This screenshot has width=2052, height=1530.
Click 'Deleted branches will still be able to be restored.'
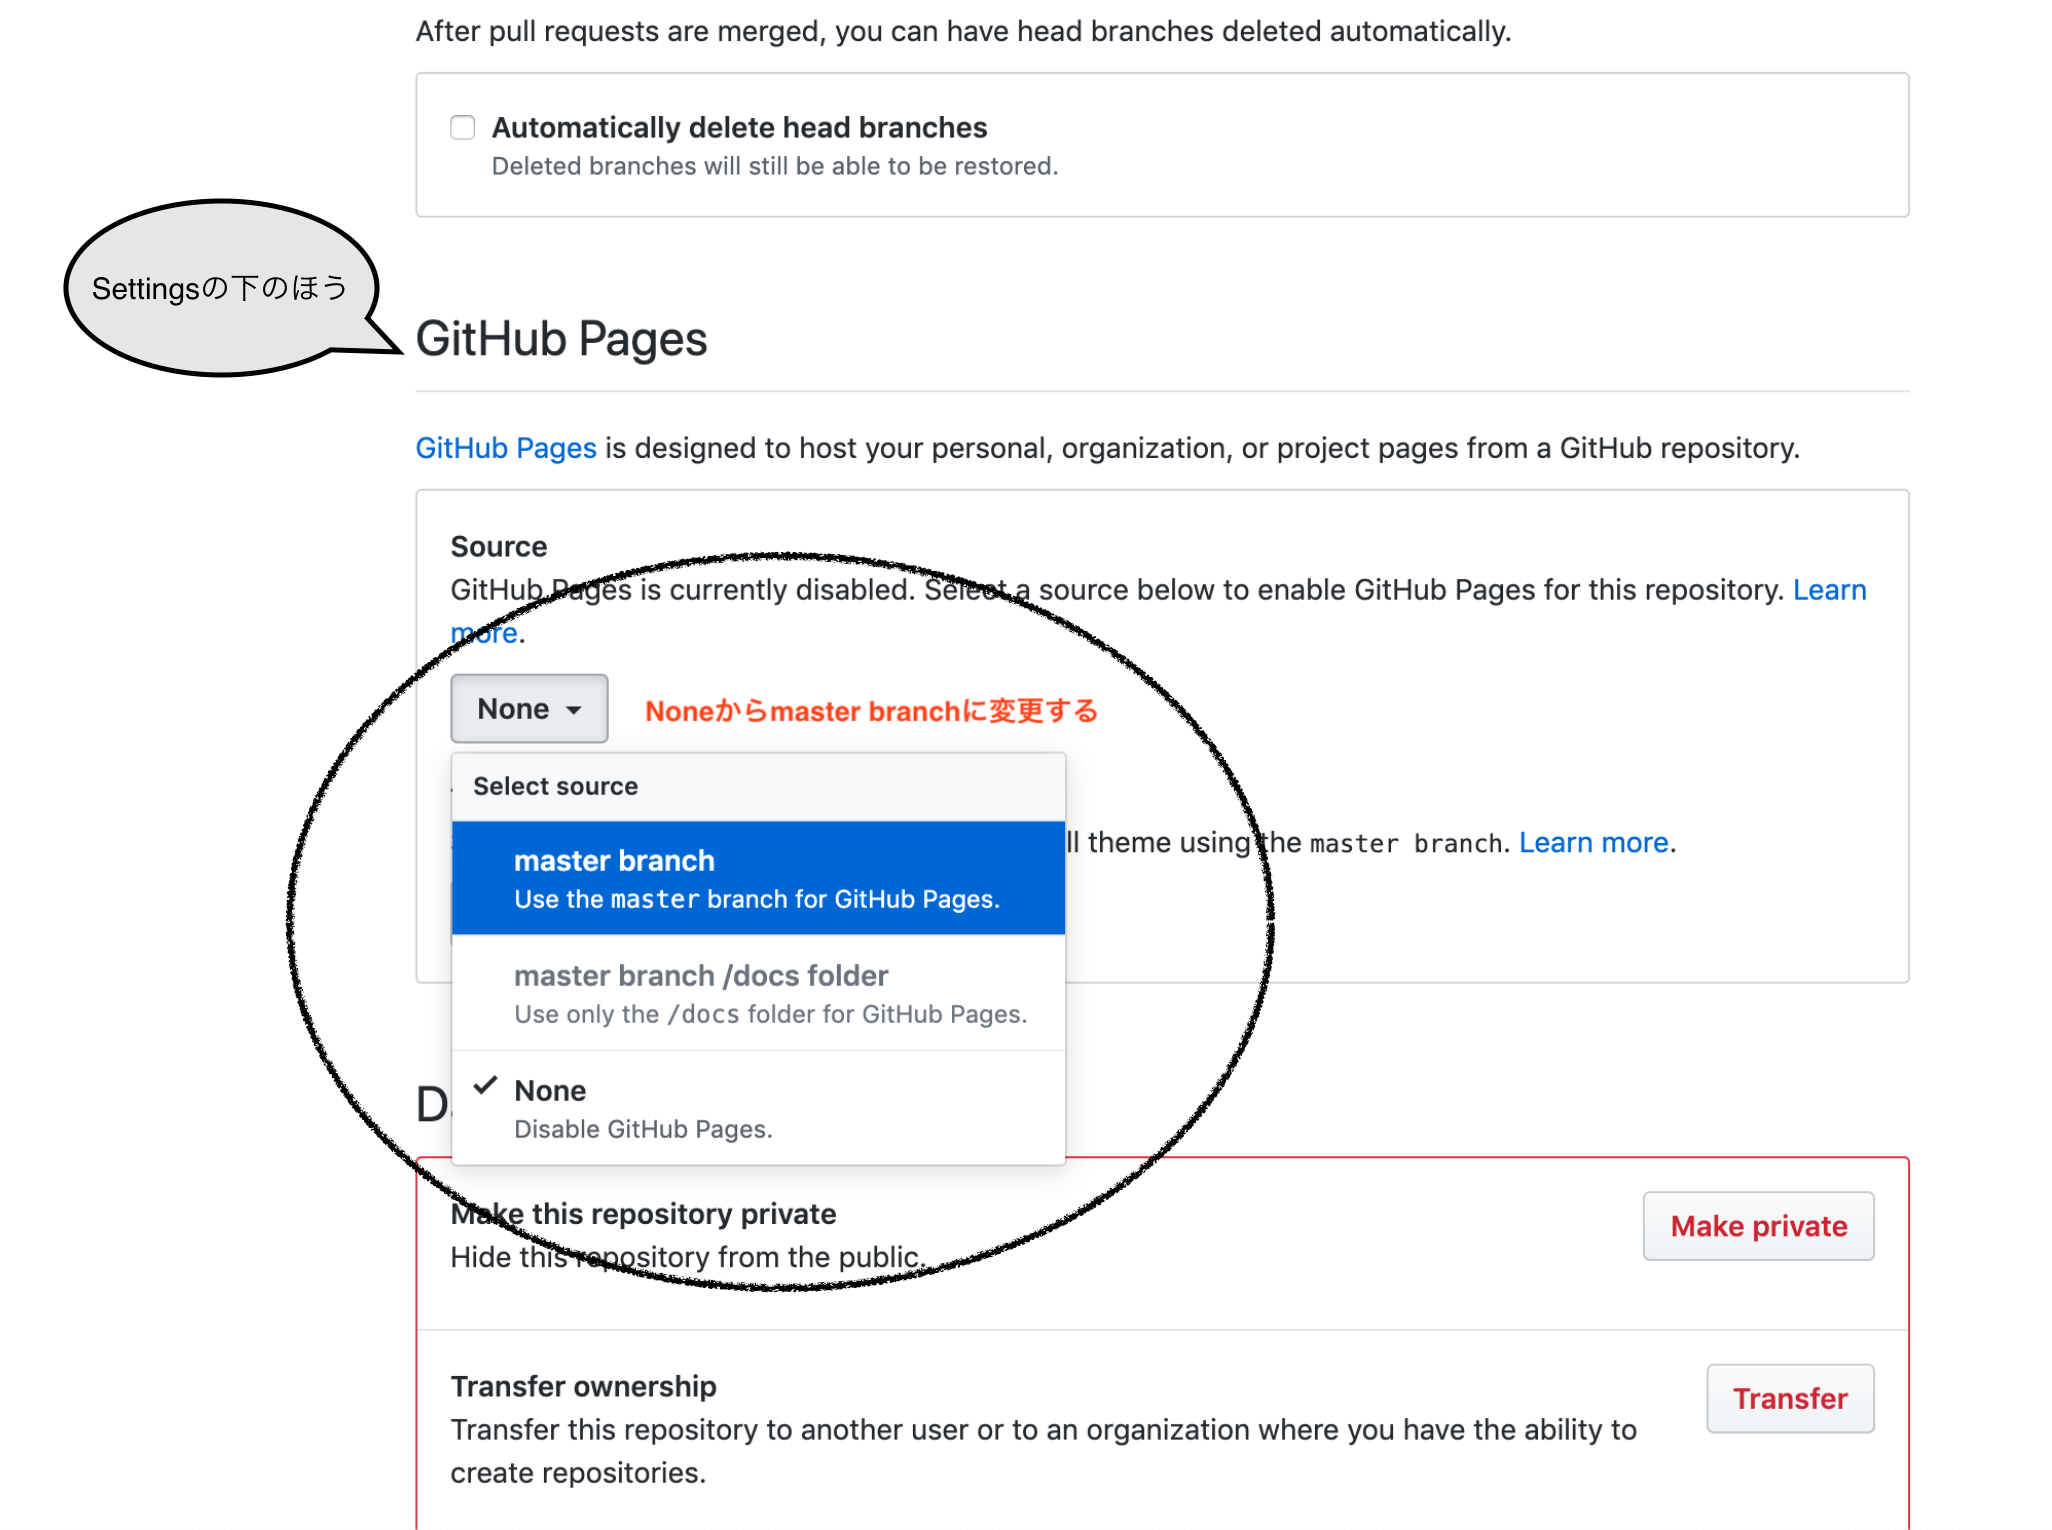775,166
